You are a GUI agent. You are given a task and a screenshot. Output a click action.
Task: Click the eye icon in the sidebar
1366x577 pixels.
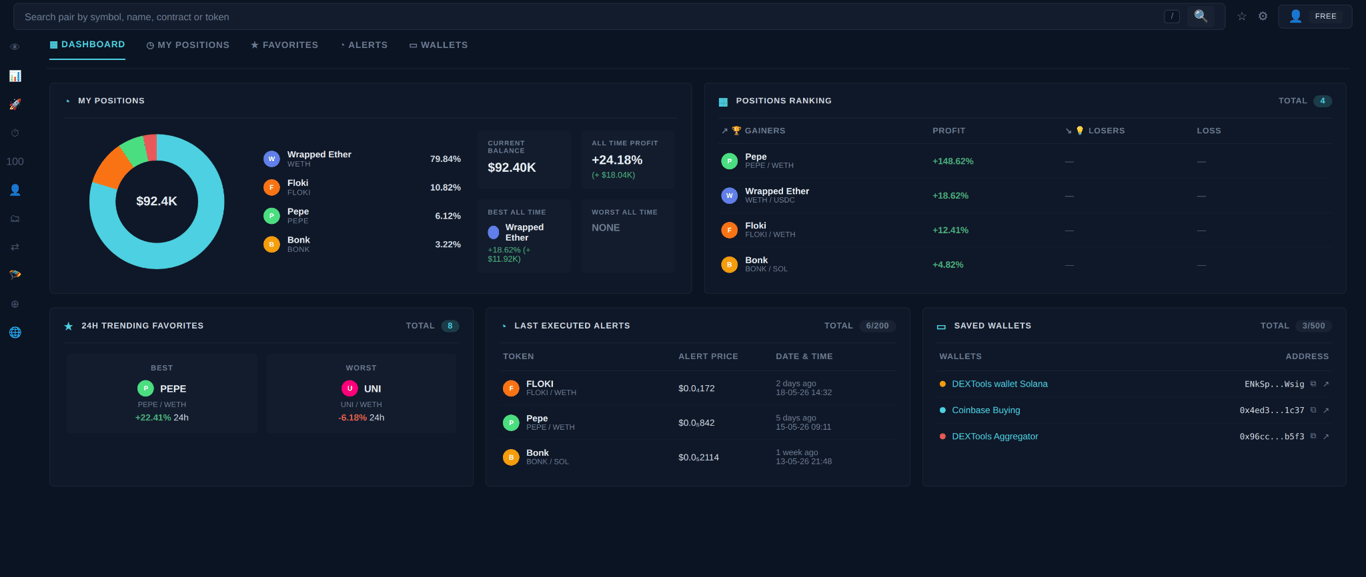pos(15,48)
